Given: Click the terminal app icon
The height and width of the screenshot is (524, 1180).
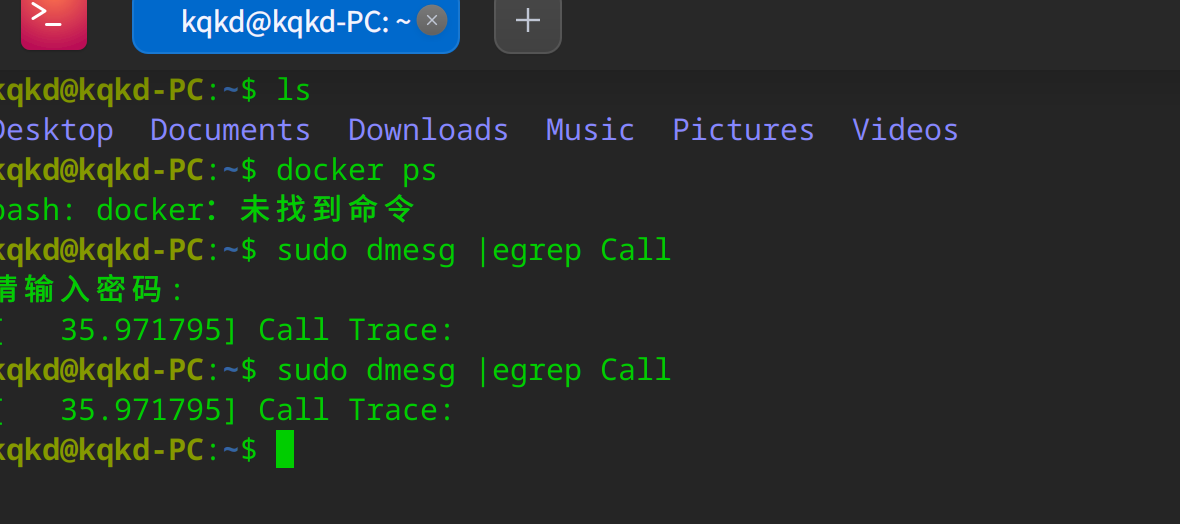Looking at the screenshot, I should point(53,22).
